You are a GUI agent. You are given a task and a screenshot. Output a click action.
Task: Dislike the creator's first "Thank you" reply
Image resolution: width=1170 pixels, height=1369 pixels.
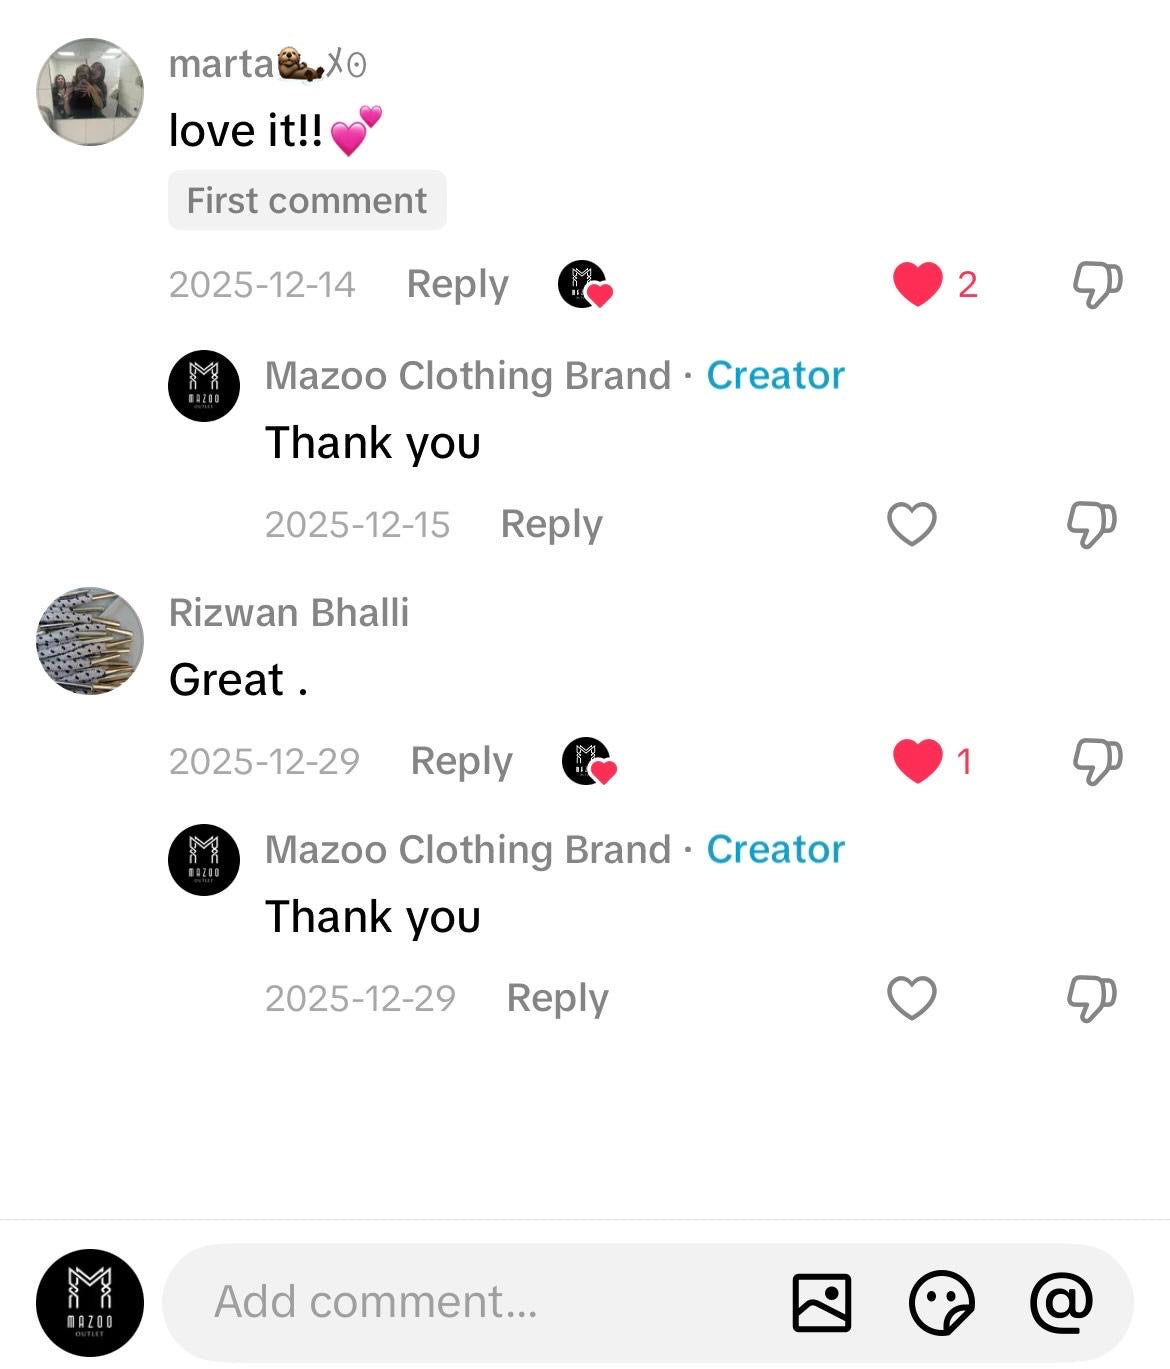coord(1091,524)
